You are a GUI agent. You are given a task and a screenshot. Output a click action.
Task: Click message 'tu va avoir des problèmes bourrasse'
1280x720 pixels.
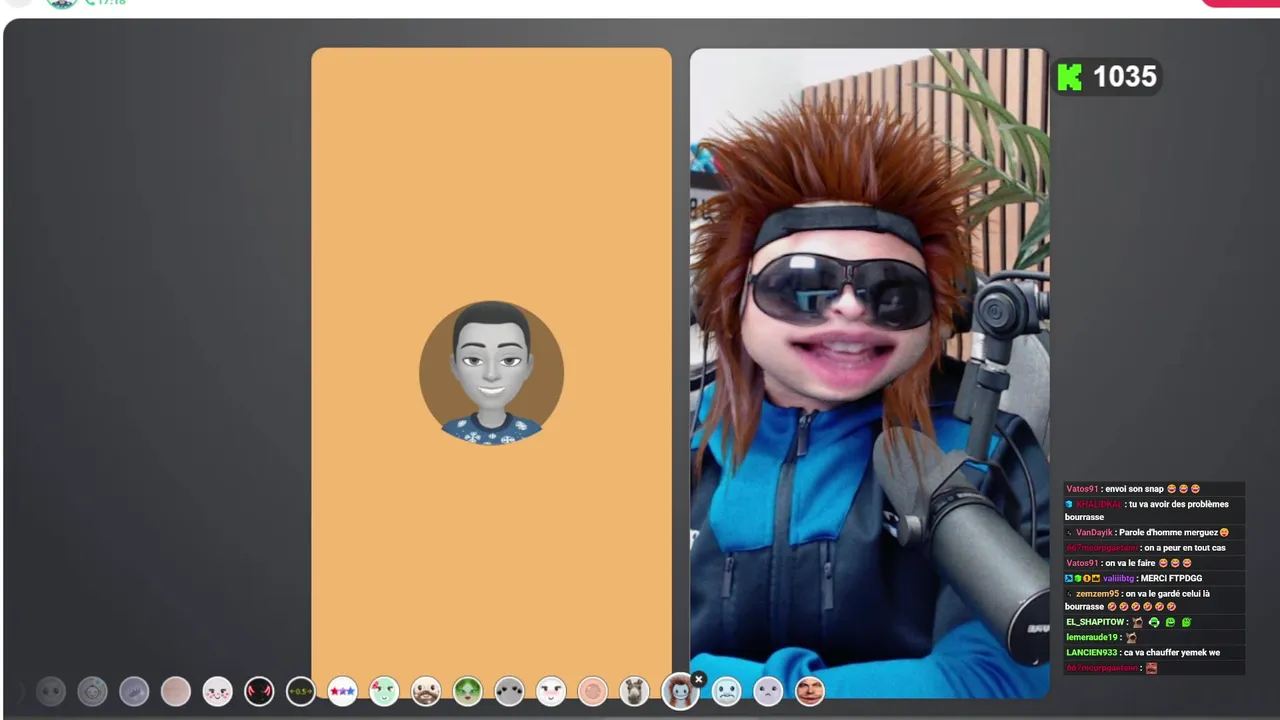pos(1147,511)
